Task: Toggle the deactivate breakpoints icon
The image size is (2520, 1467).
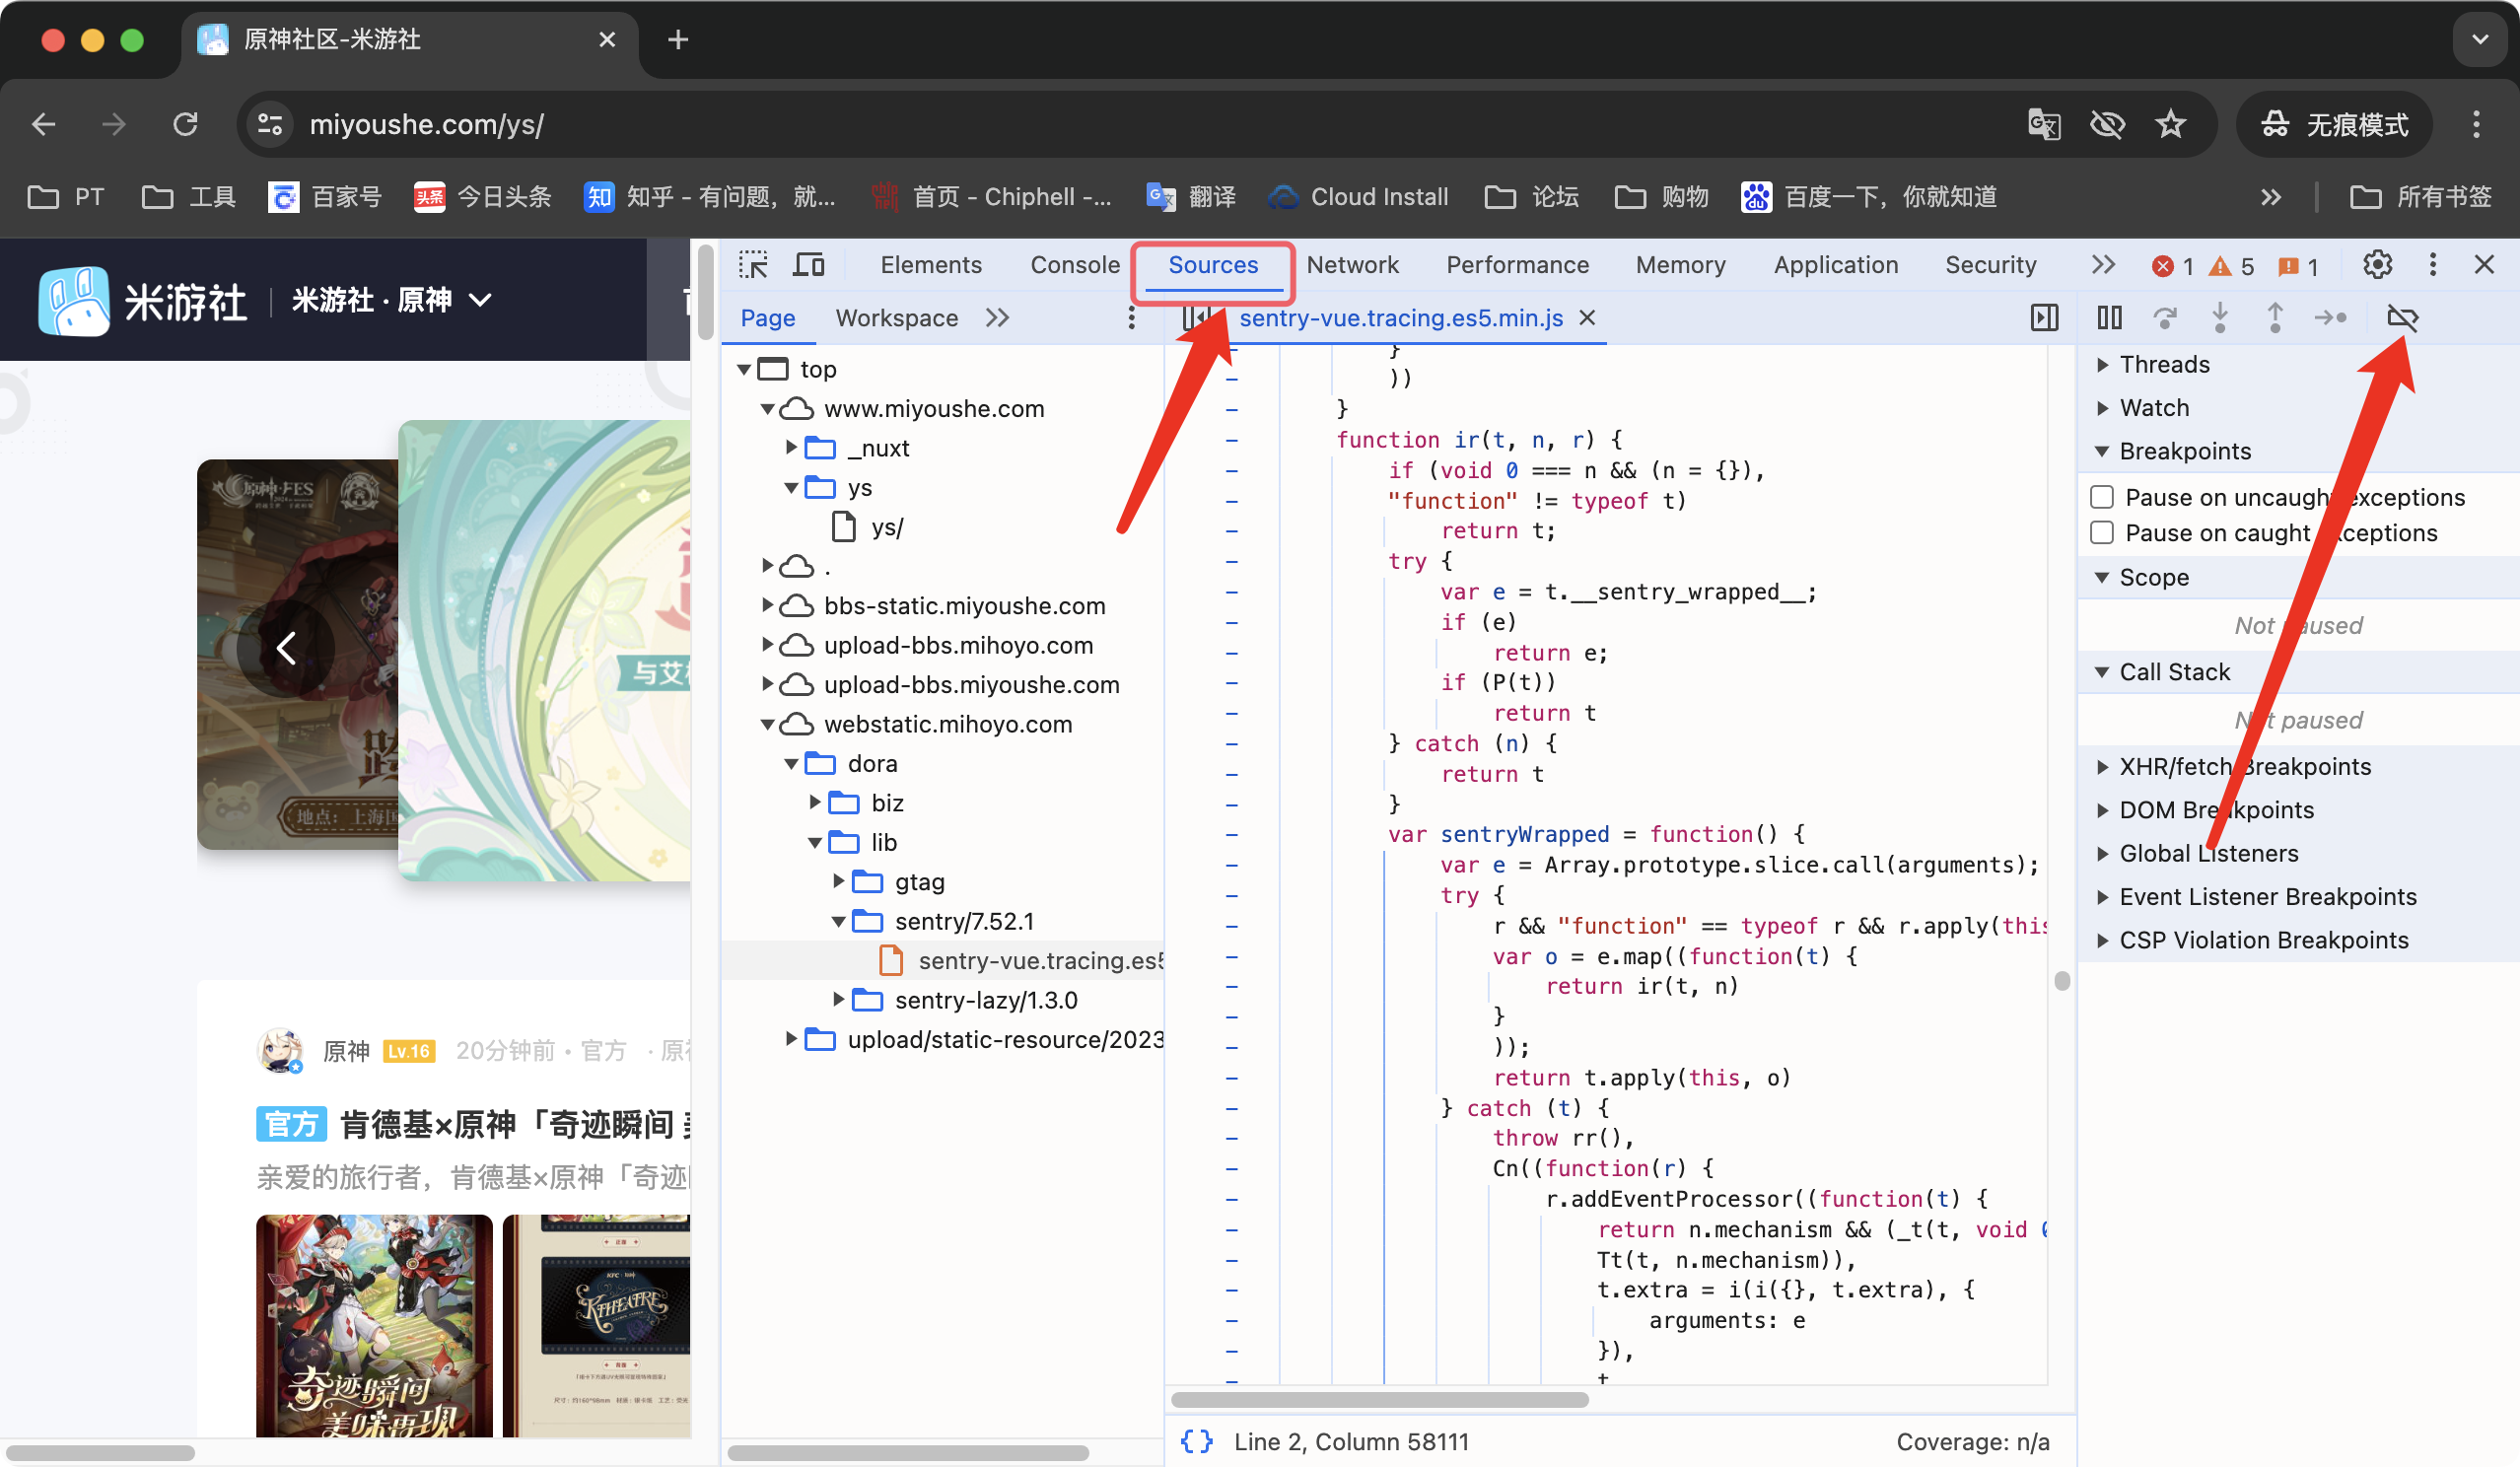Action: tap(2402, 318)
